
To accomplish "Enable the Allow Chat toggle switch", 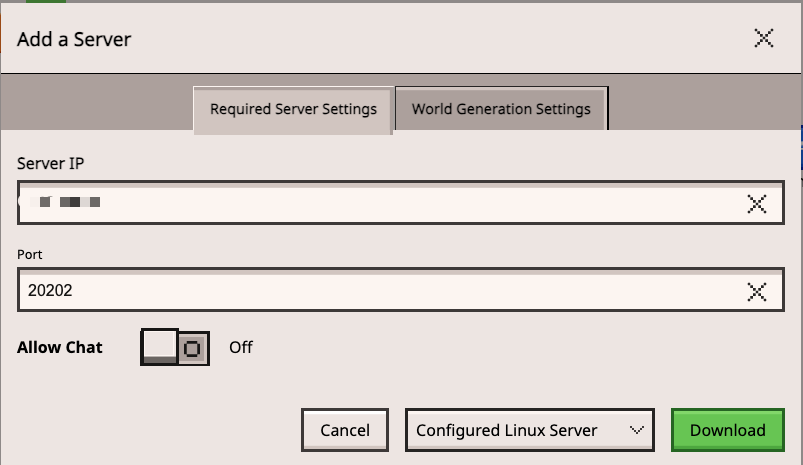I will point(175,347).
